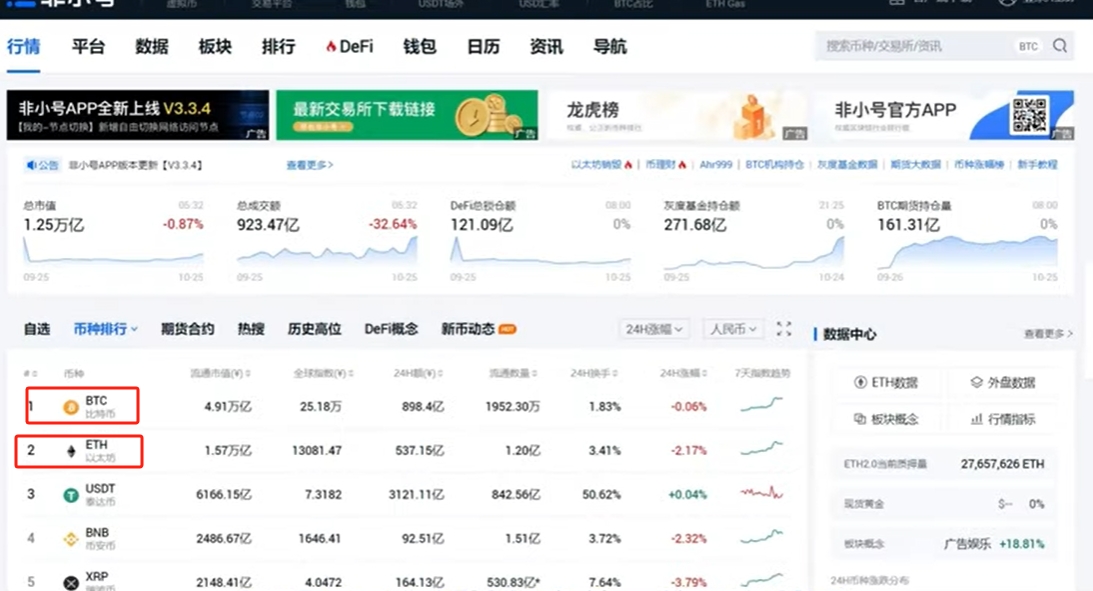Open the 排行 main tab
The height and width of the screenshot is (591, 1093).
278,47
